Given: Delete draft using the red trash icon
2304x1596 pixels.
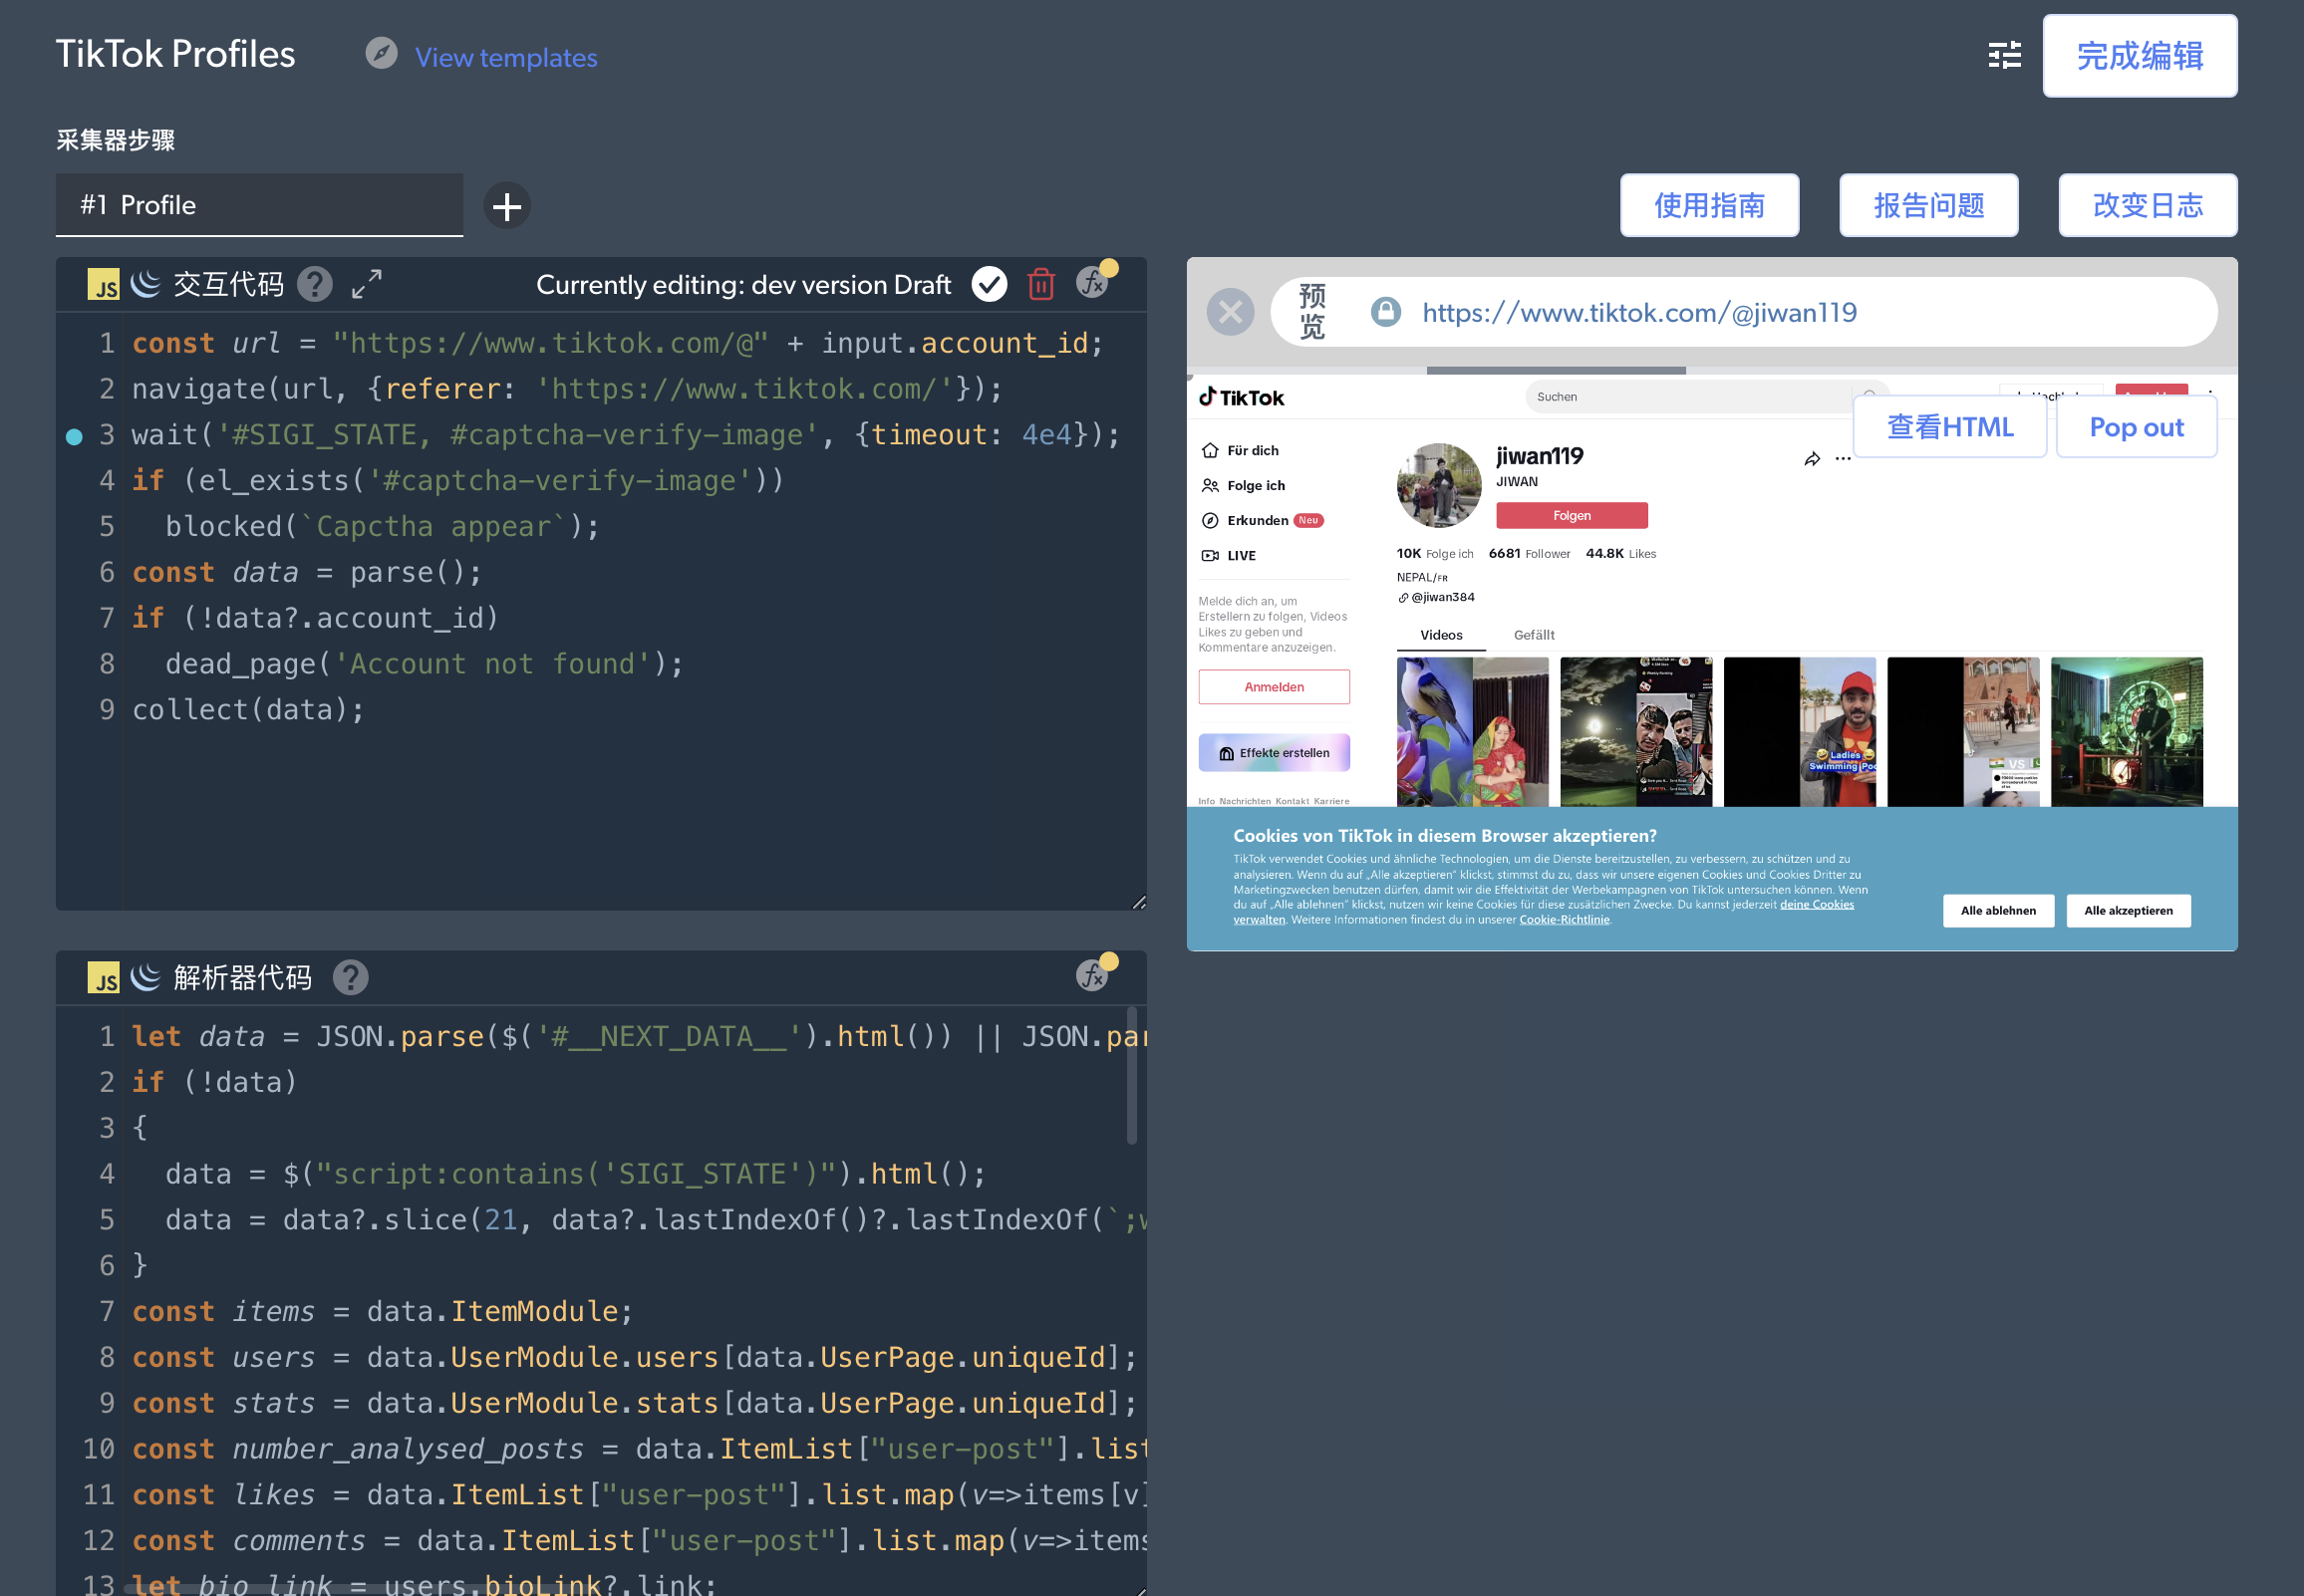Looking at the screenshot, I should point(1041,285).
